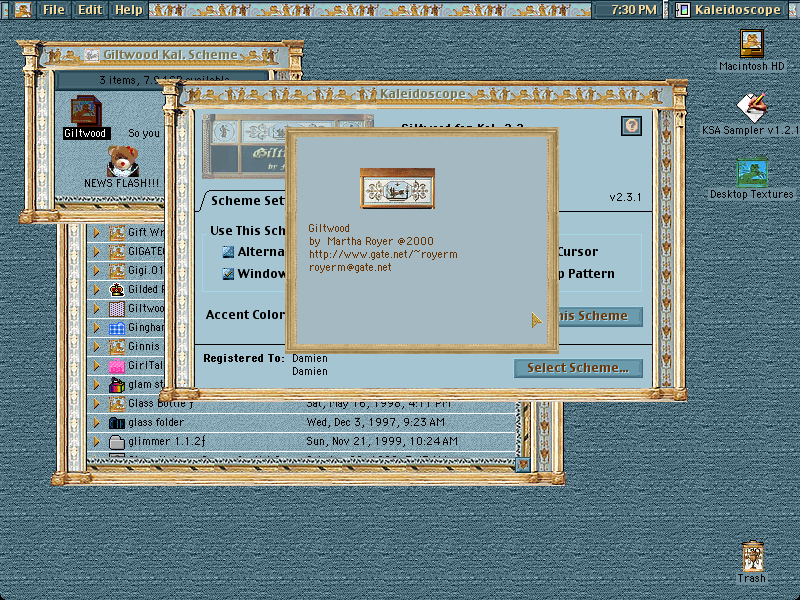Screen dimensions: 800x600
Task: Click the Select Scheme… button
Action: tap(578, 368)
